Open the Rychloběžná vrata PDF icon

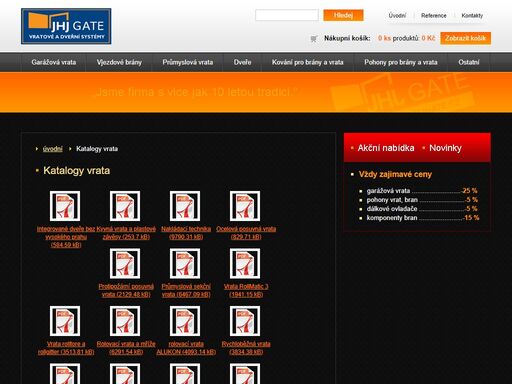(245, 321)
